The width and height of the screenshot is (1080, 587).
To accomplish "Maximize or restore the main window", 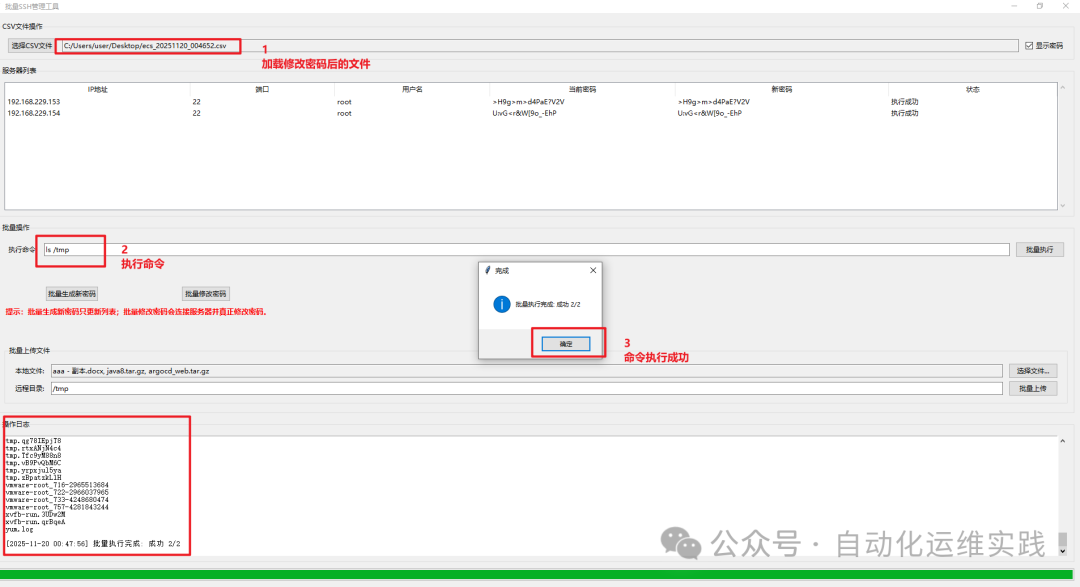I will pos(1039,6).
